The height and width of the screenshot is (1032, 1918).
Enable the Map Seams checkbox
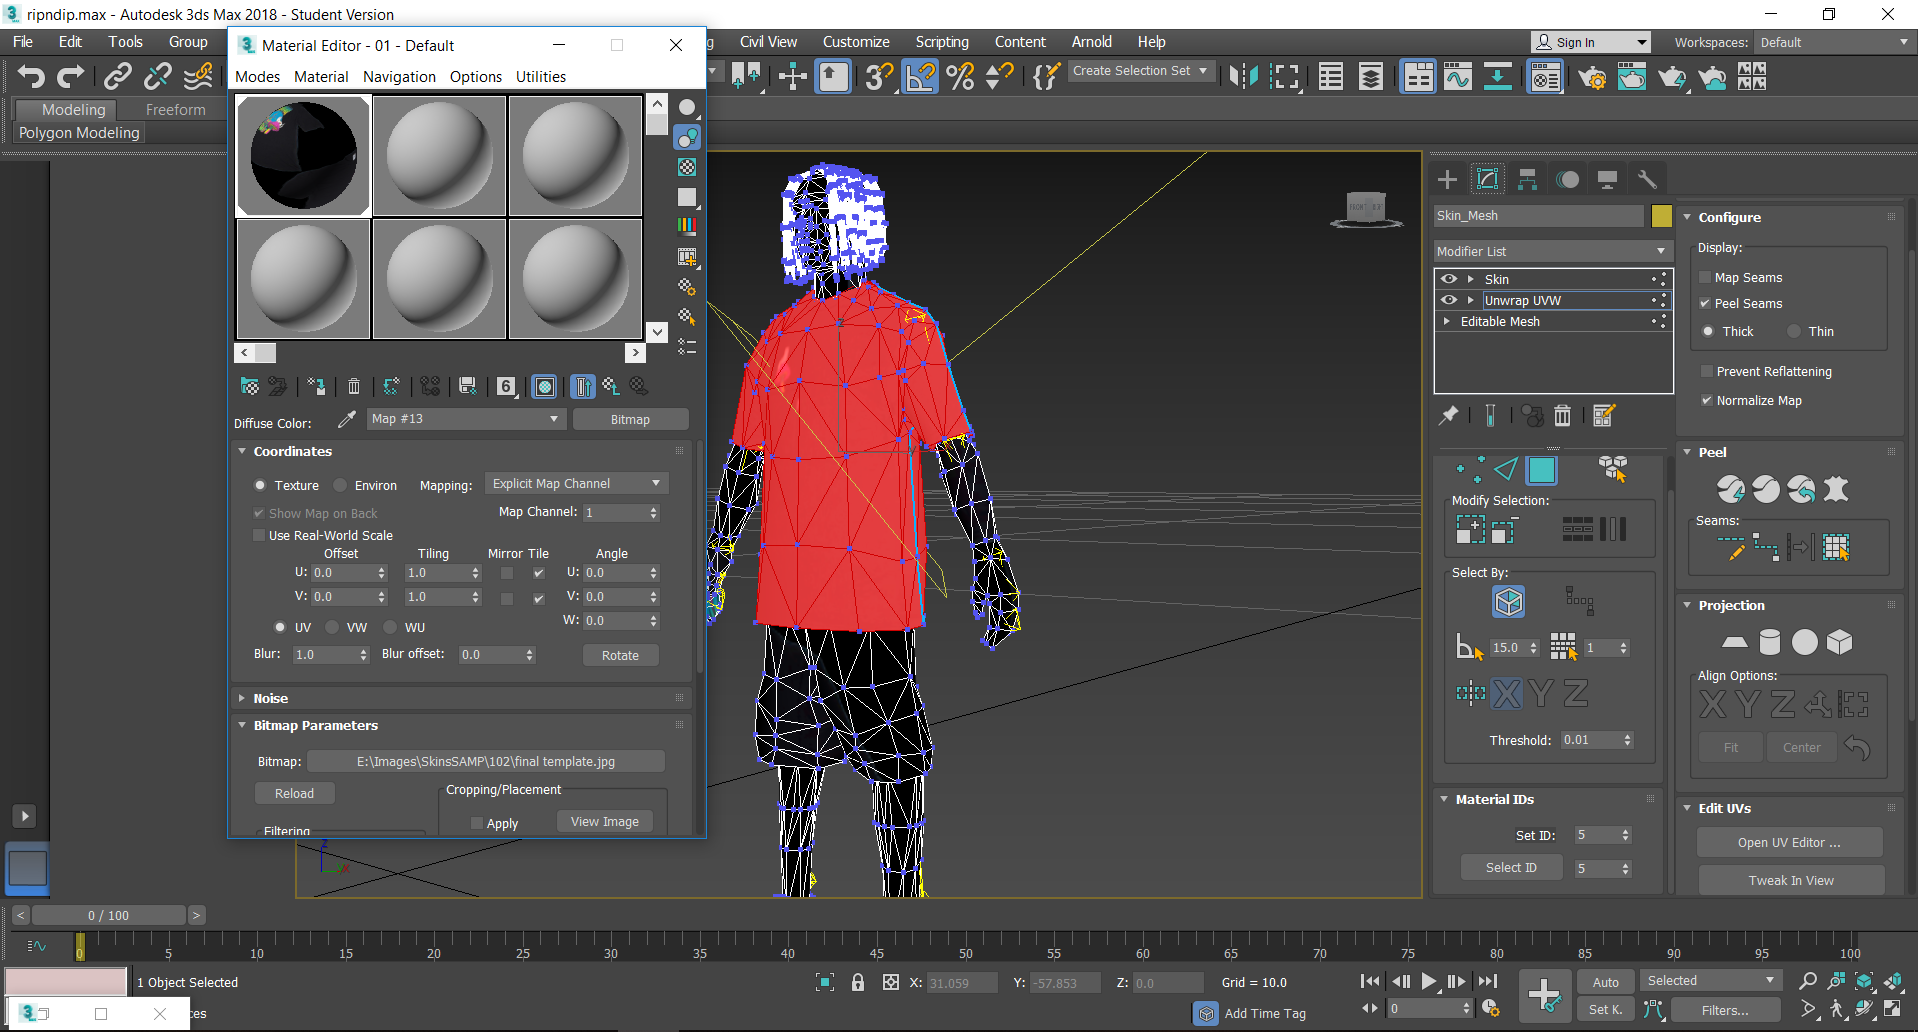(1706, 278)
